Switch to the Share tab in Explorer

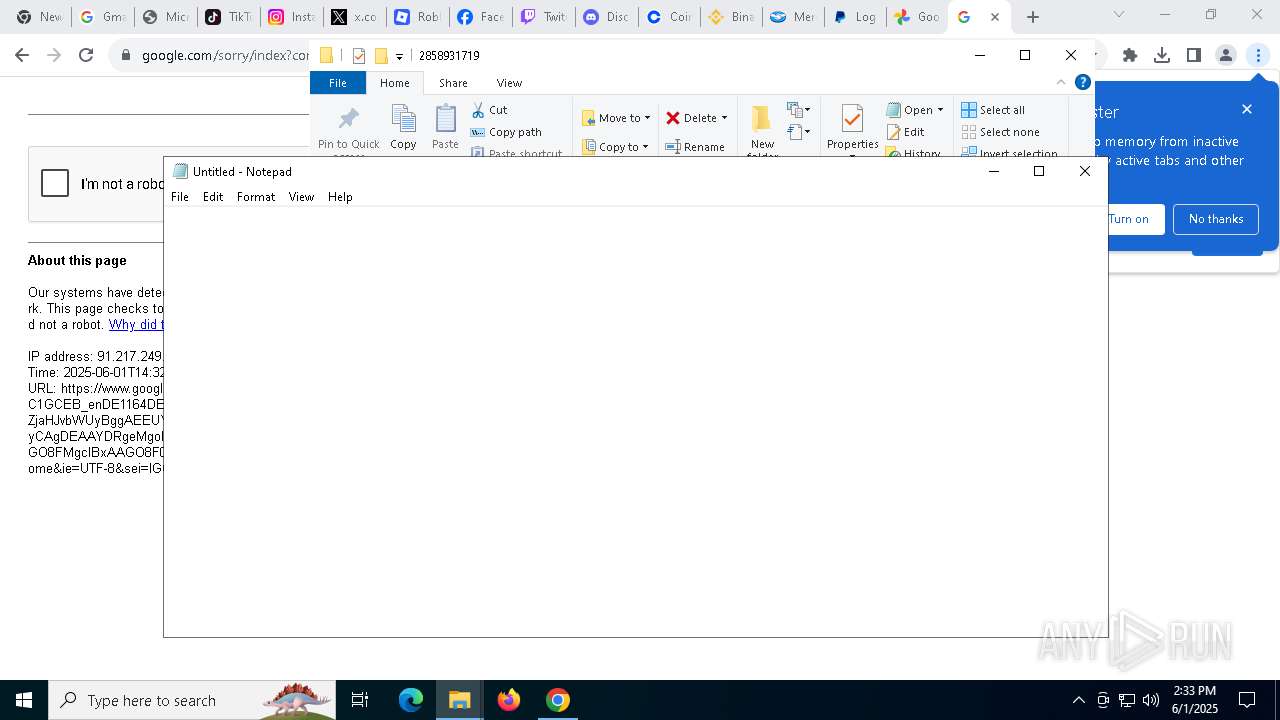click(x=453, y=83)
